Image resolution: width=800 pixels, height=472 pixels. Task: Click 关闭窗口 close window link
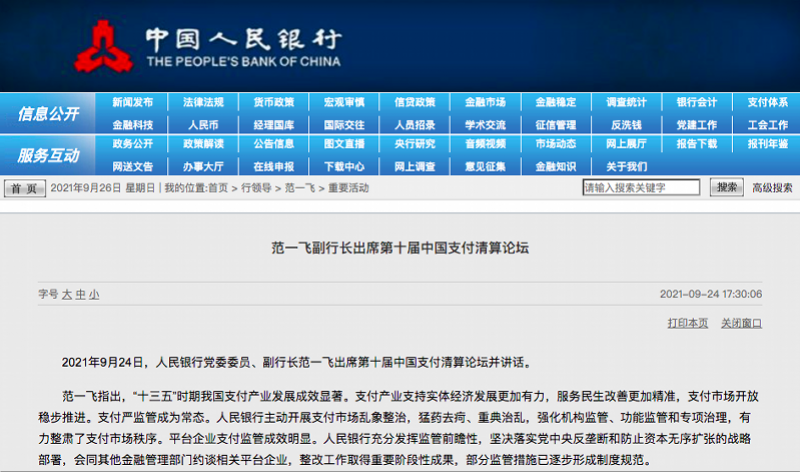click(x=741, y=323)
